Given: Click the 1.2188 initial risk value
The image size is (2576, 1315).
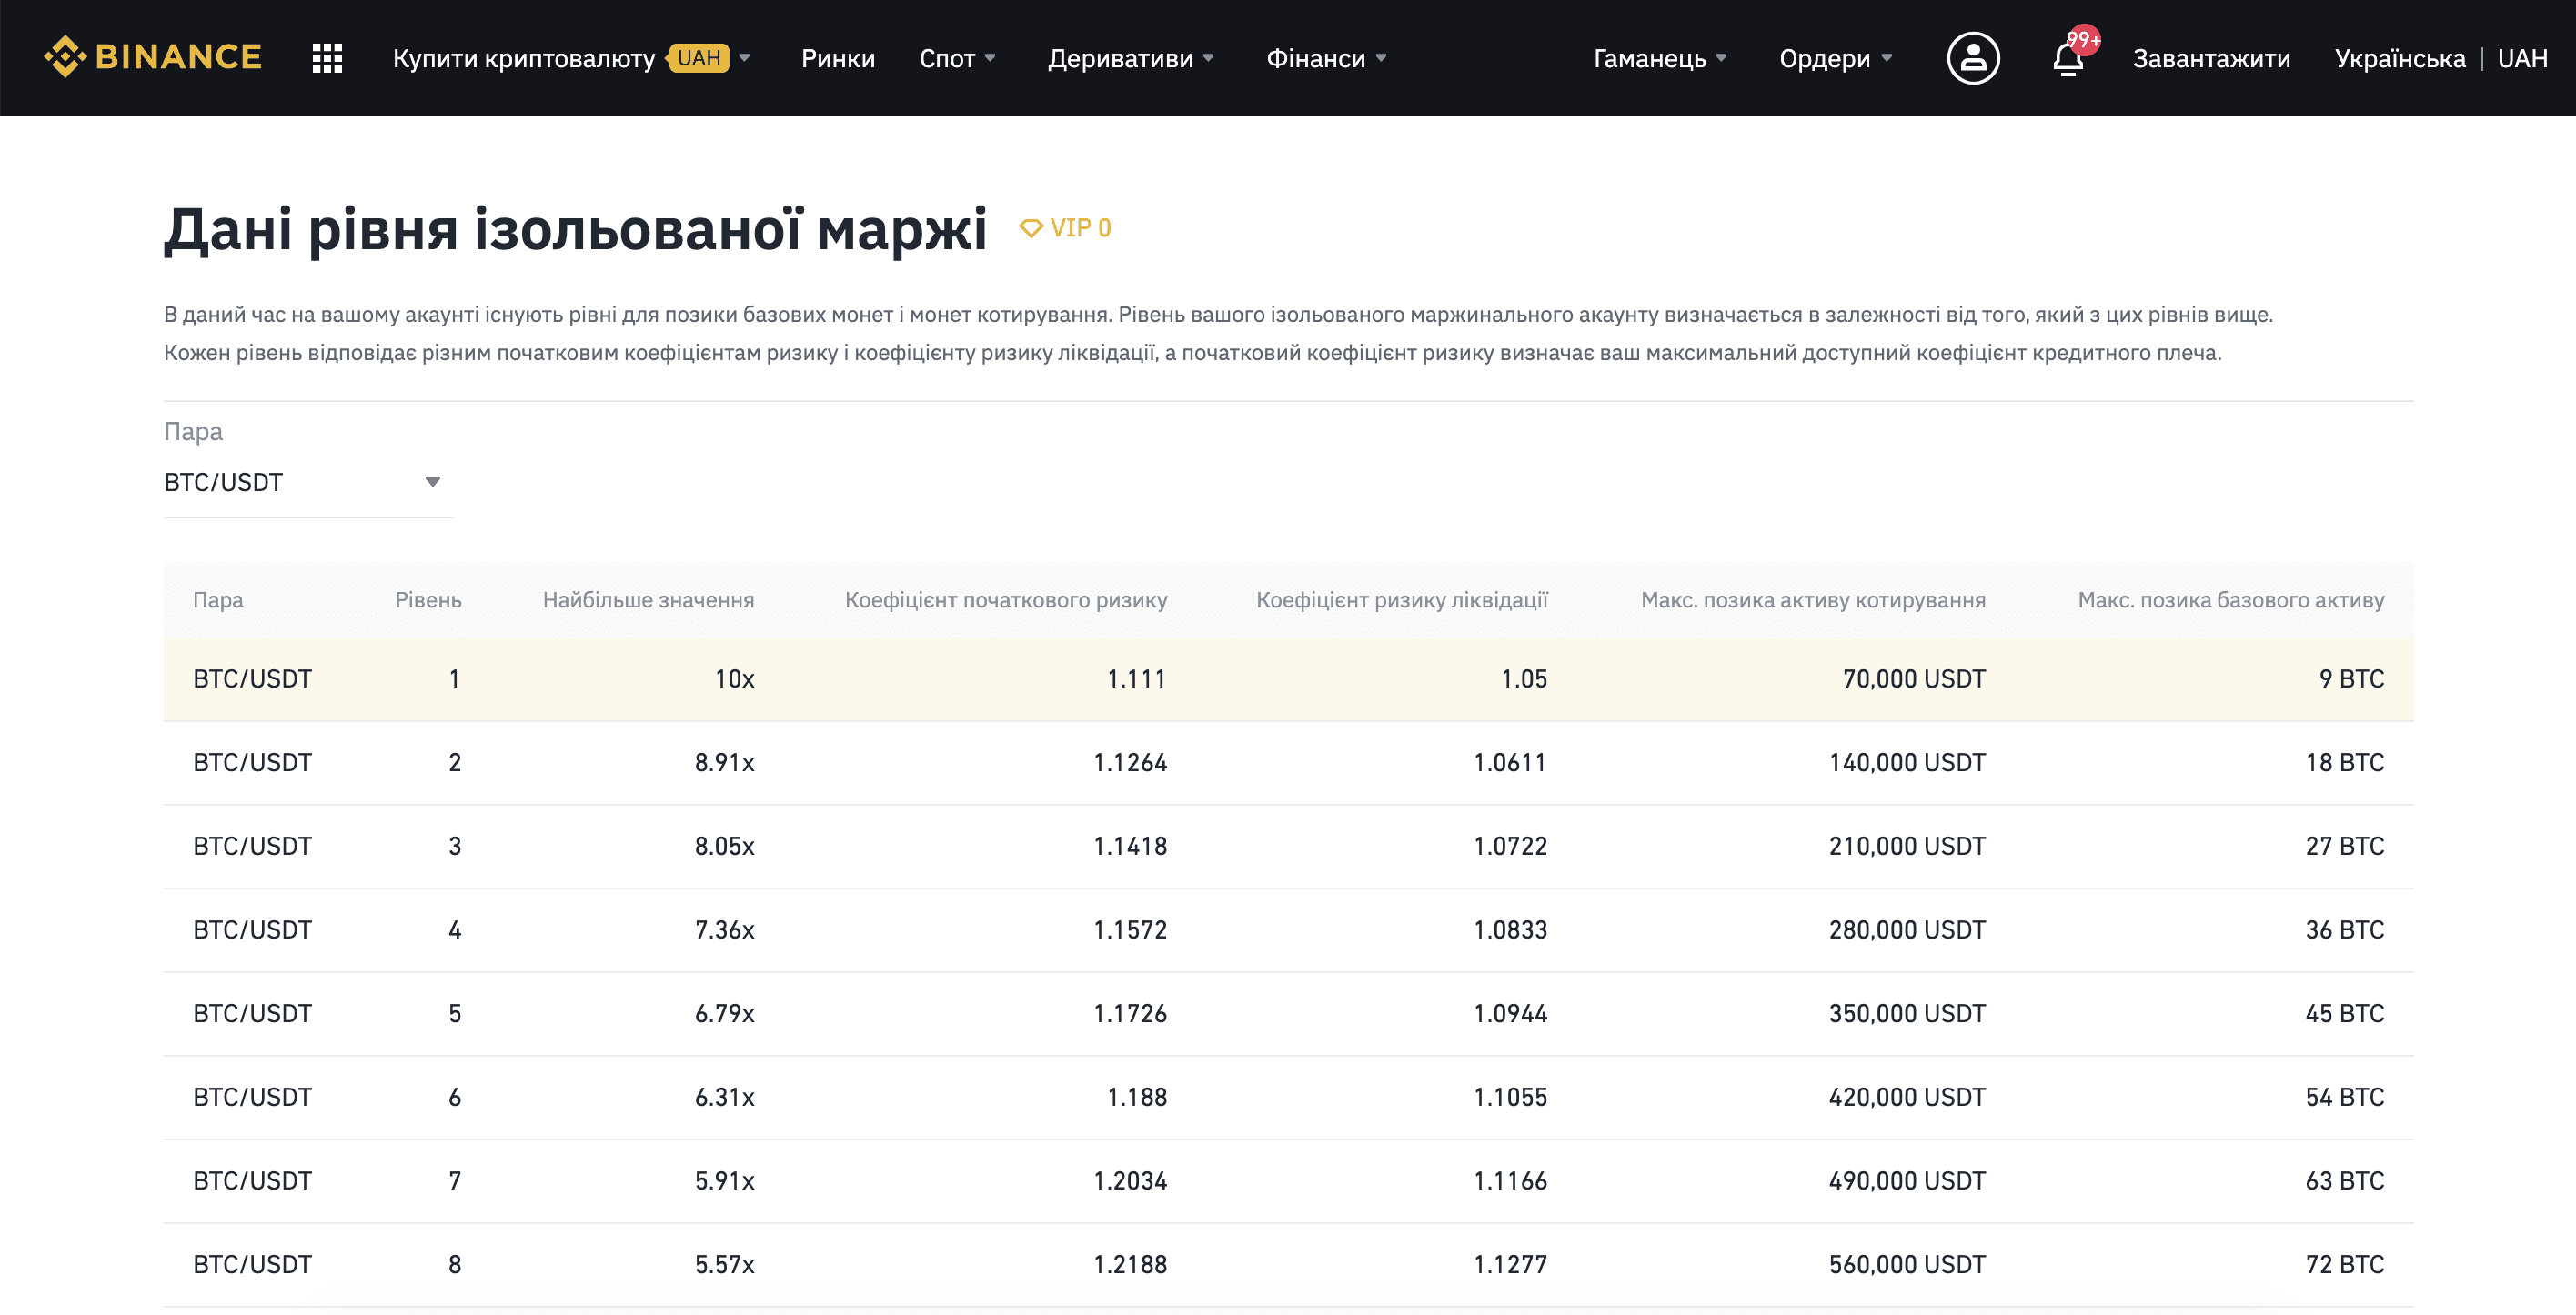Looking at the screenshot, I should (x=1130, y=1265).
